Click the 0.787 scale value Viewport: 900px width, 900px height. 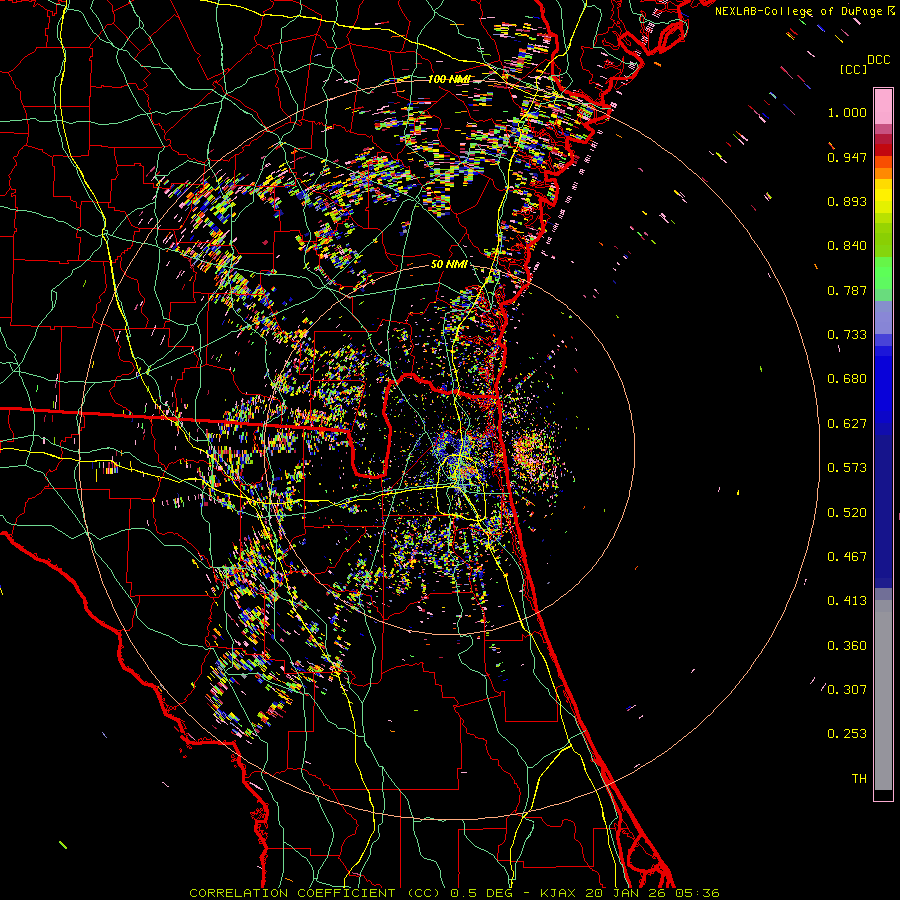[x=847, y=290]
